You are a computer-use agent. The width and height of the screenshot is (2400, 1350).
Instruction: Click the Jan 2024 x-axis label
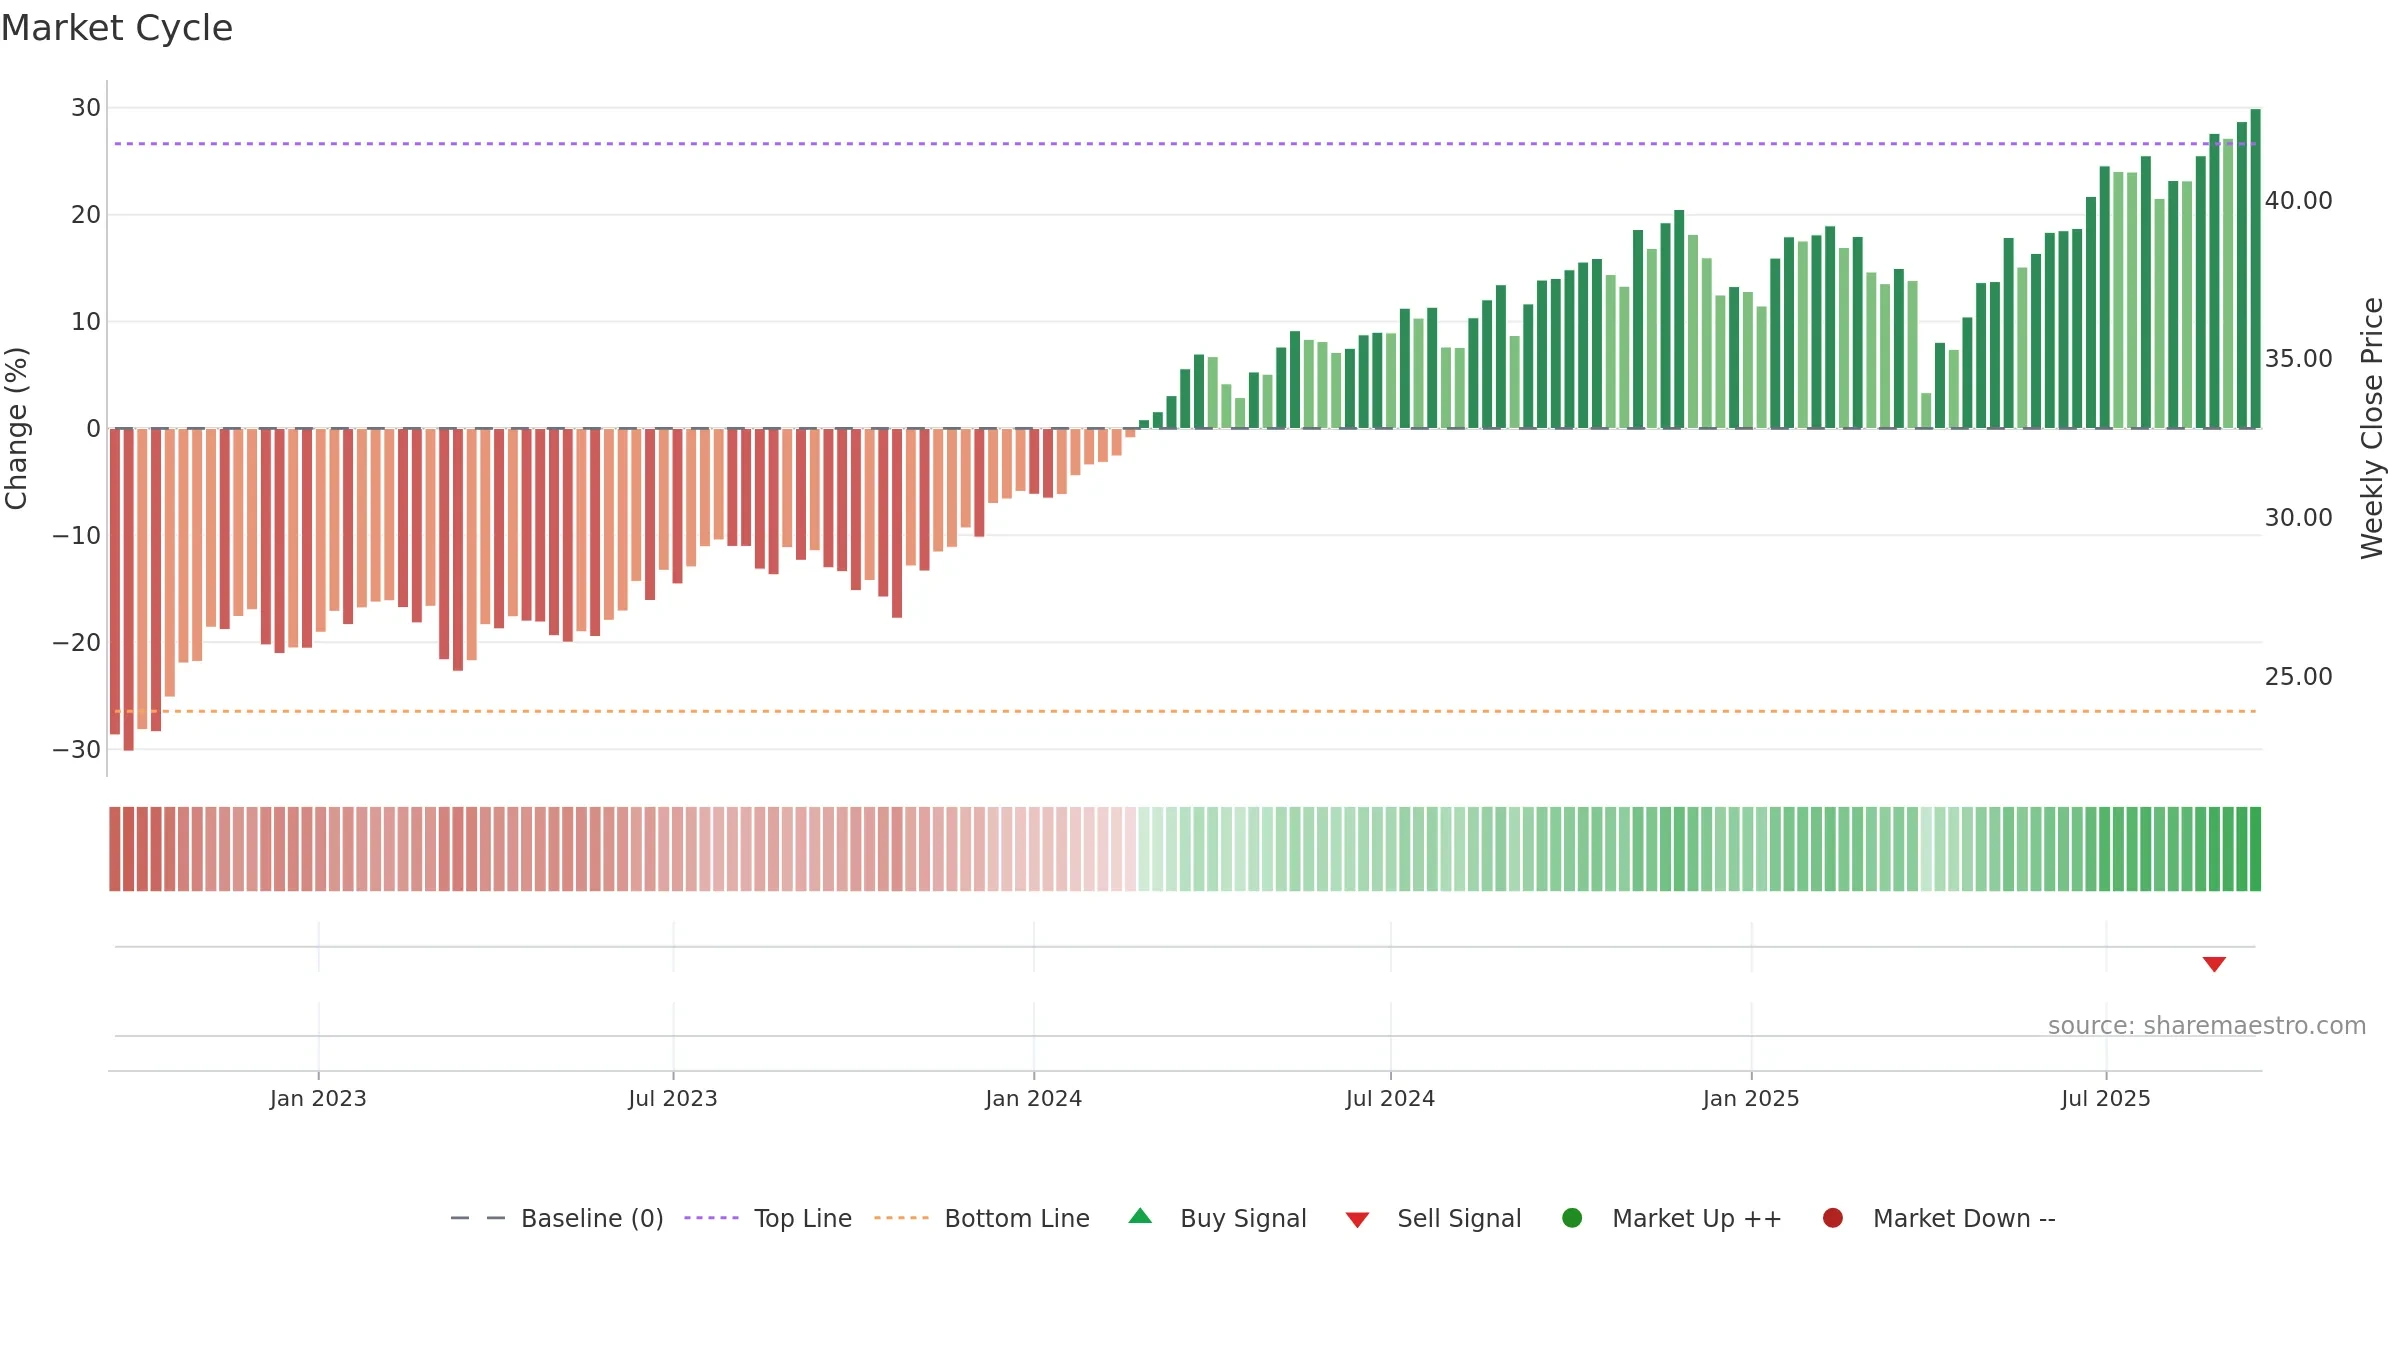click(x=1033, y=1099)
